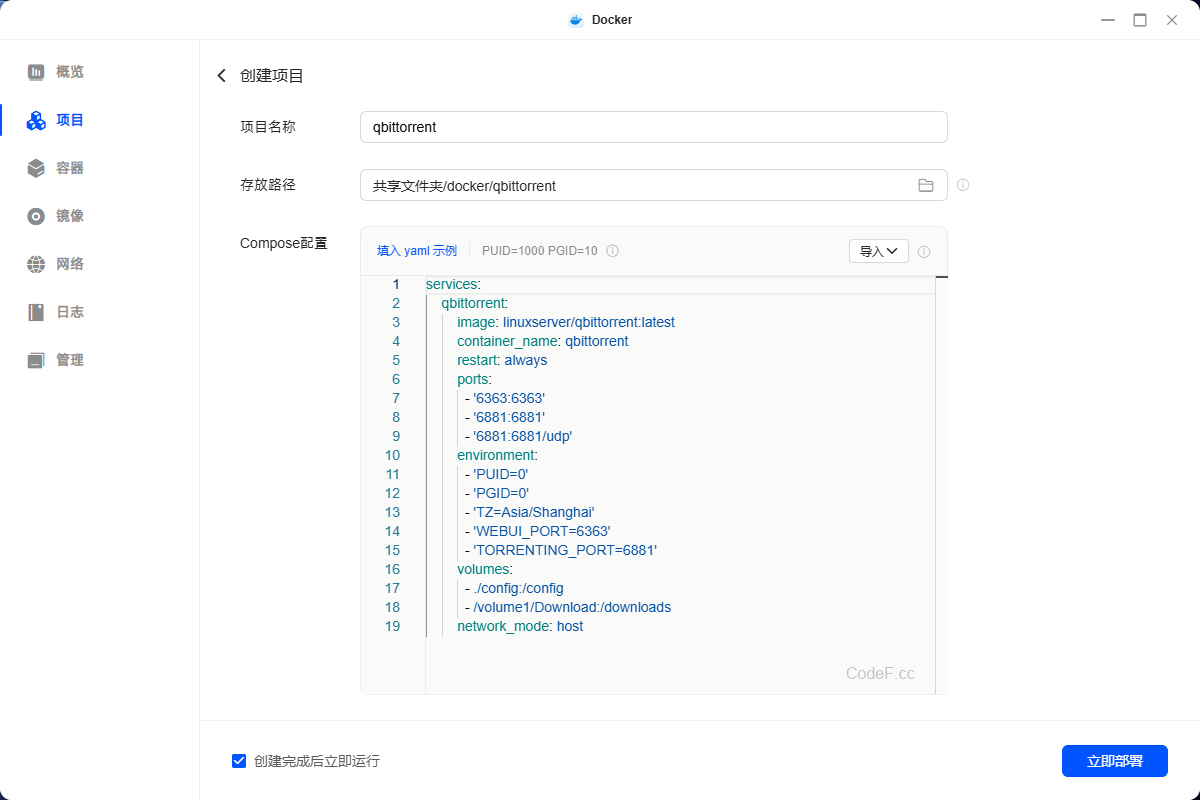Open the 管理 management icon
This screenshot has width=1200, height=800.
tap(37, 360)
